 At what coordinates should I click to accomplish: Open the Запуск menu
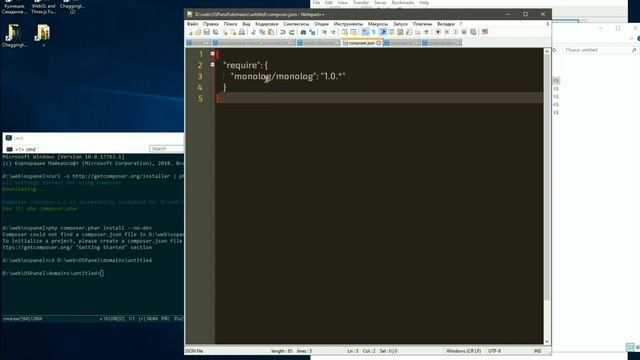400,24
